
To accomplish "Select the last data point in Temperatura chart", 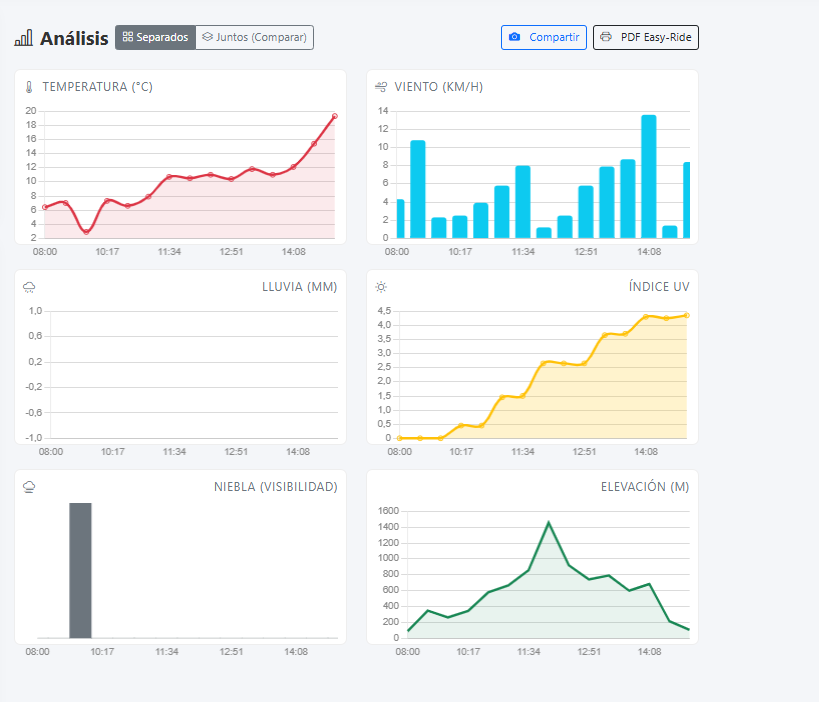I will (x=334, y=116).
